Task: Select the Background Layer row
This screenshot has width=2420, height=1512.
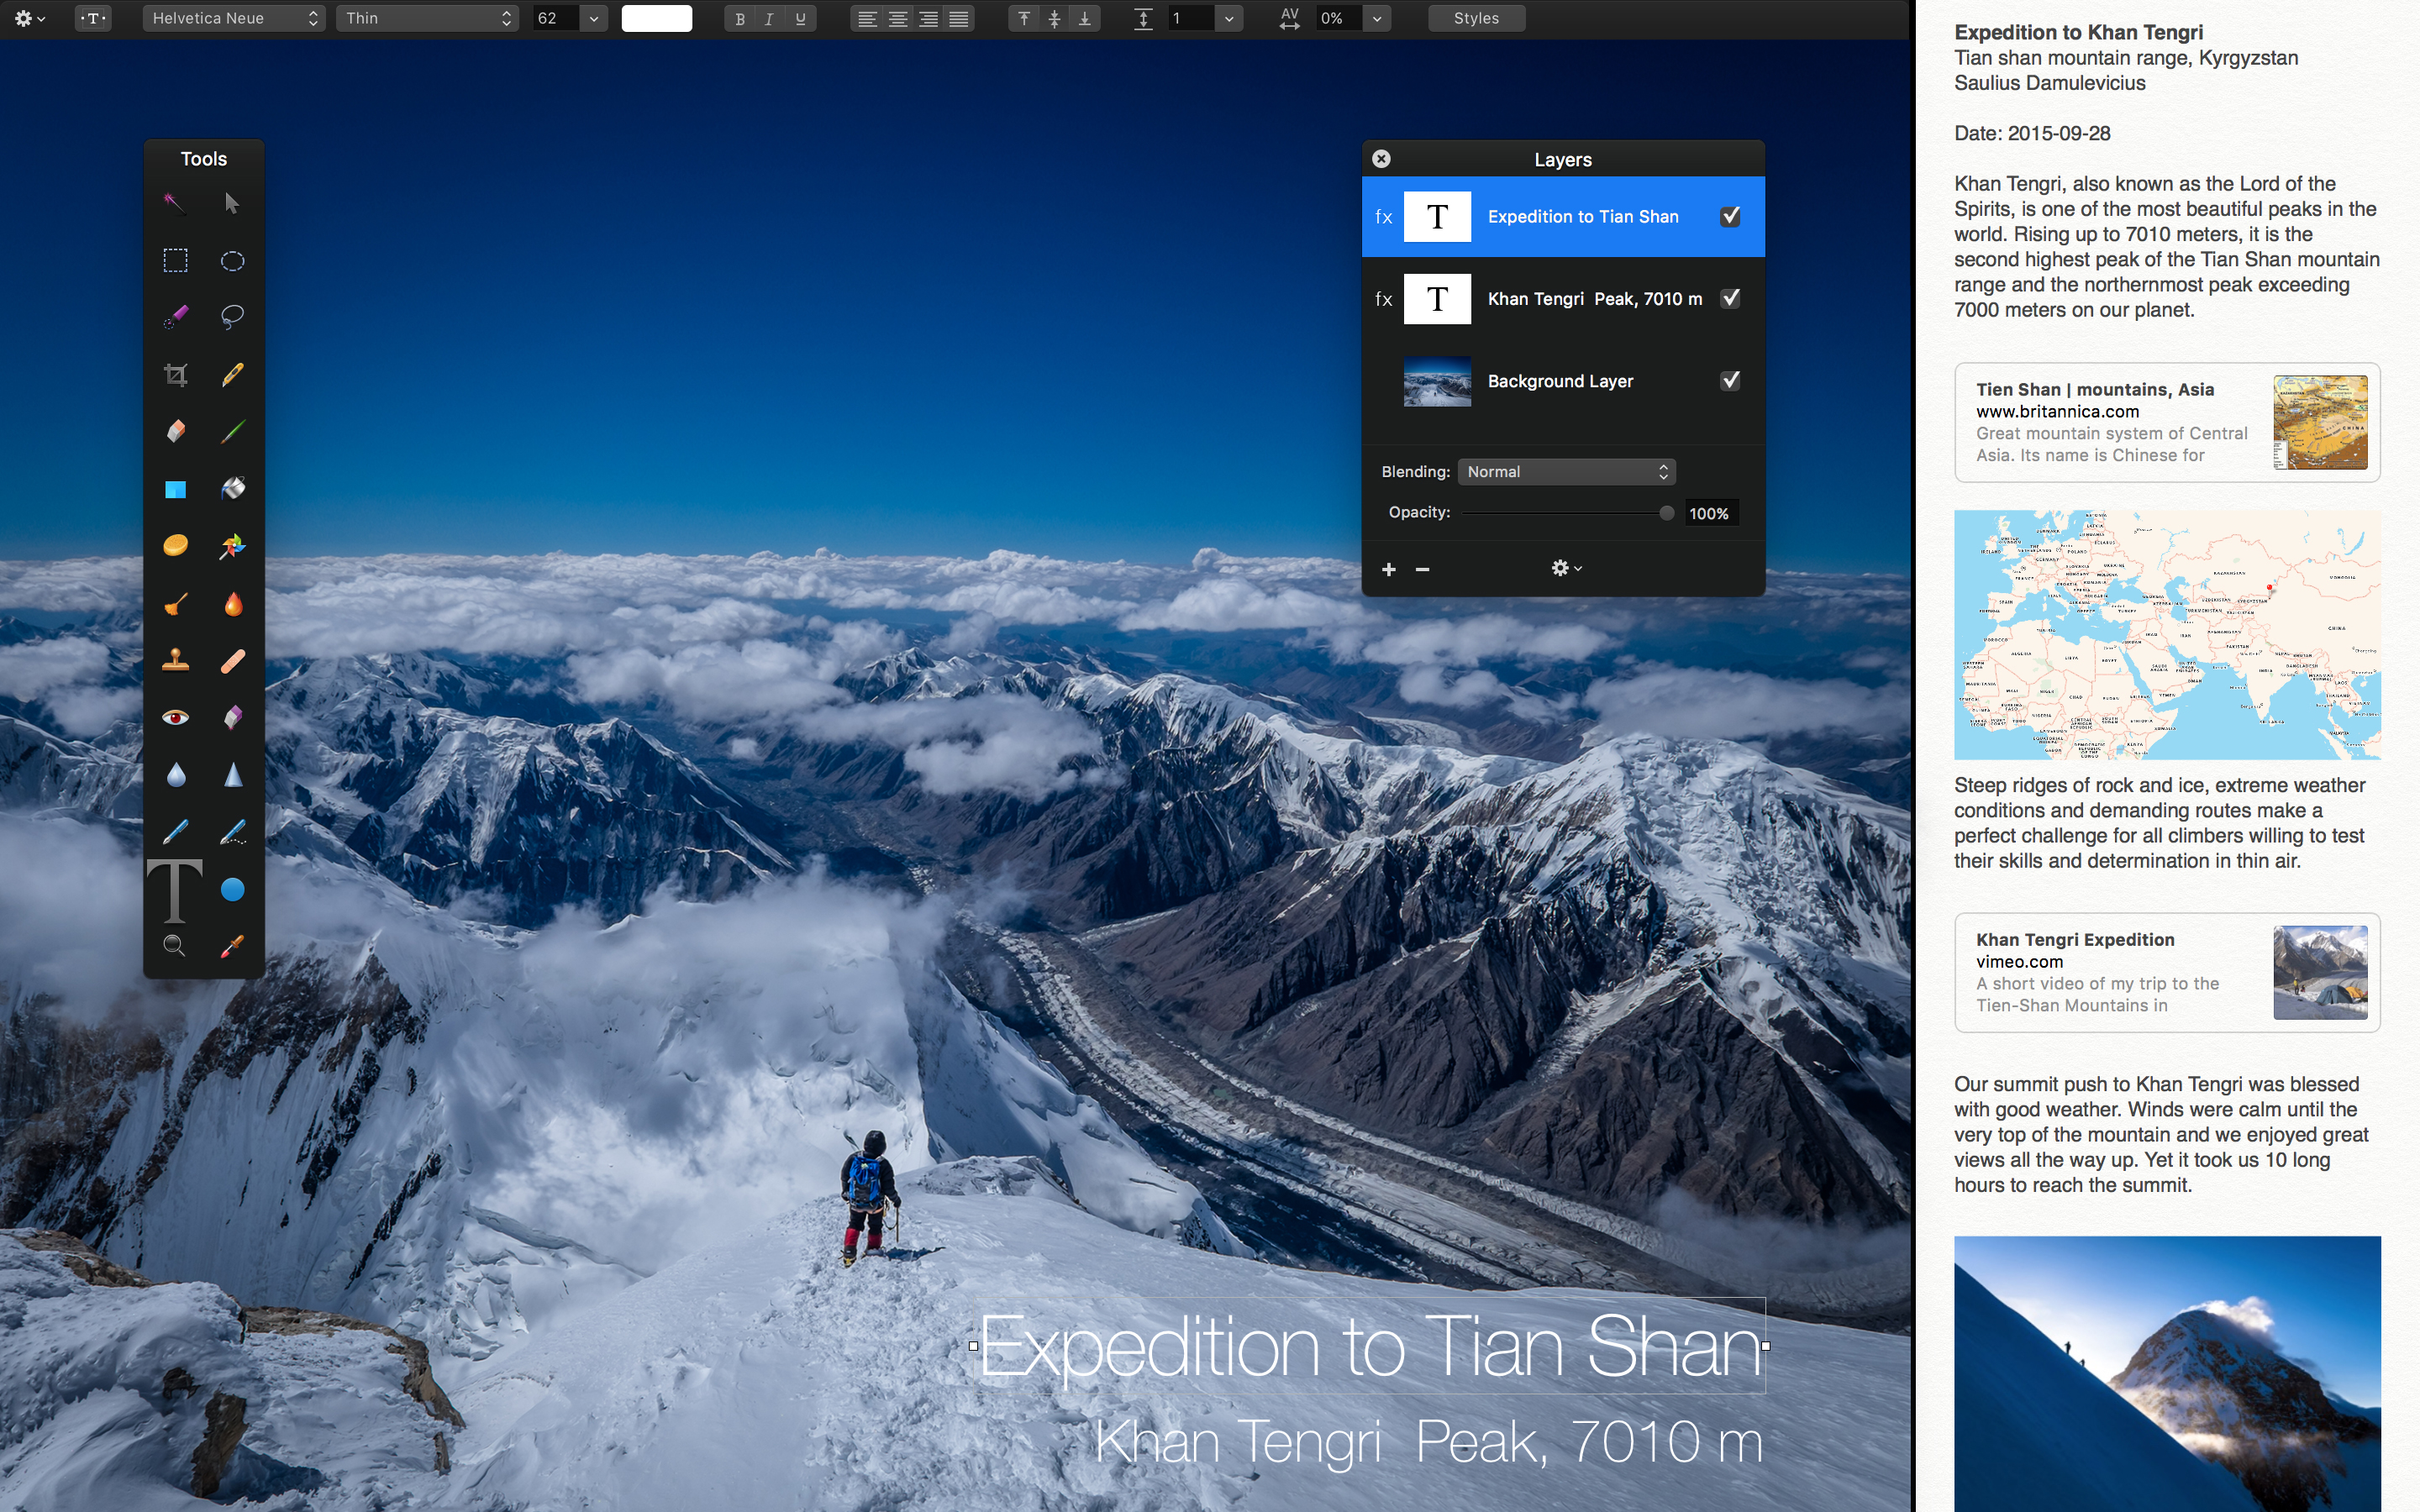Action: pyautogui.click(x=1560, y=381)
